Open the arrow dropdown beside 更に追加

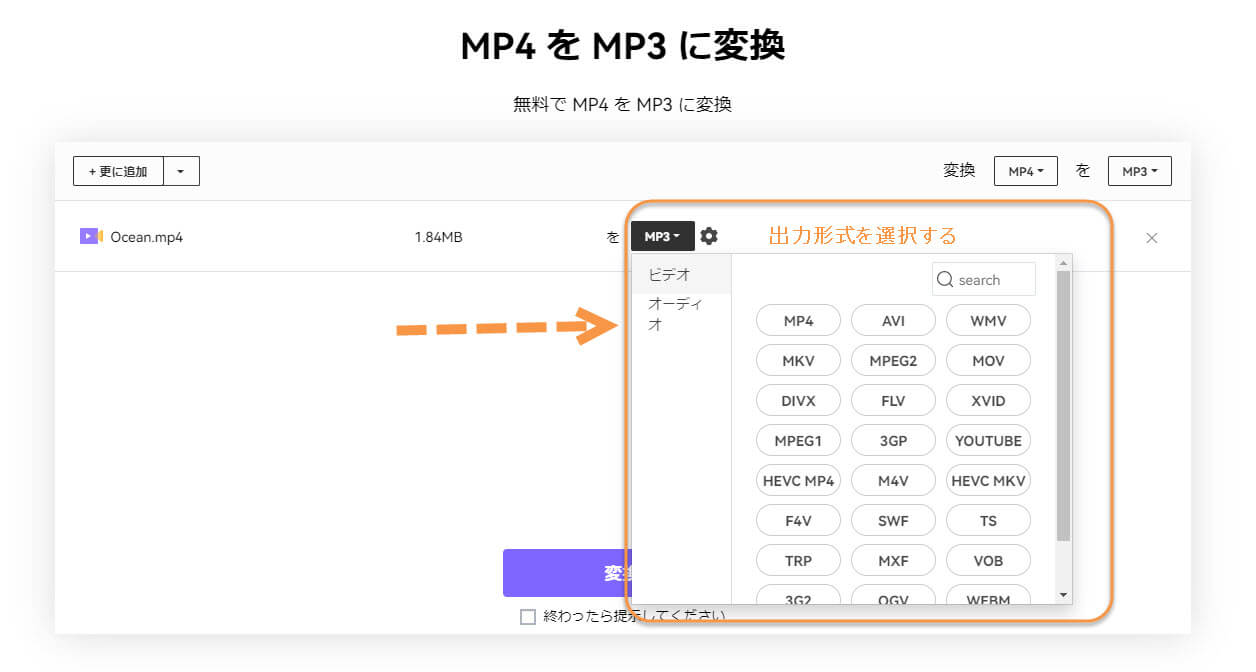coord(181,171)
